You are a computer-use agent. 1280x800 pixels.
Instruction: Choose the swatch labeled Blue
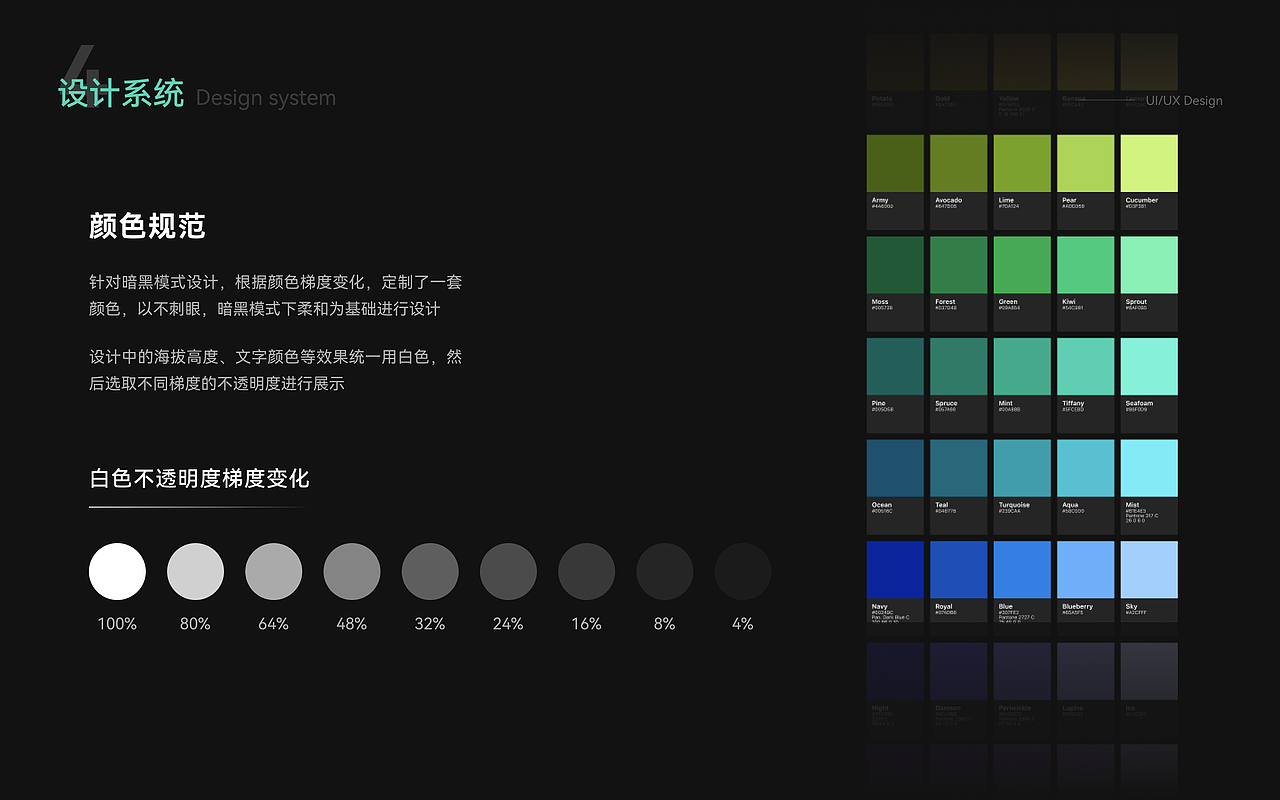(x=1022, y=570)
